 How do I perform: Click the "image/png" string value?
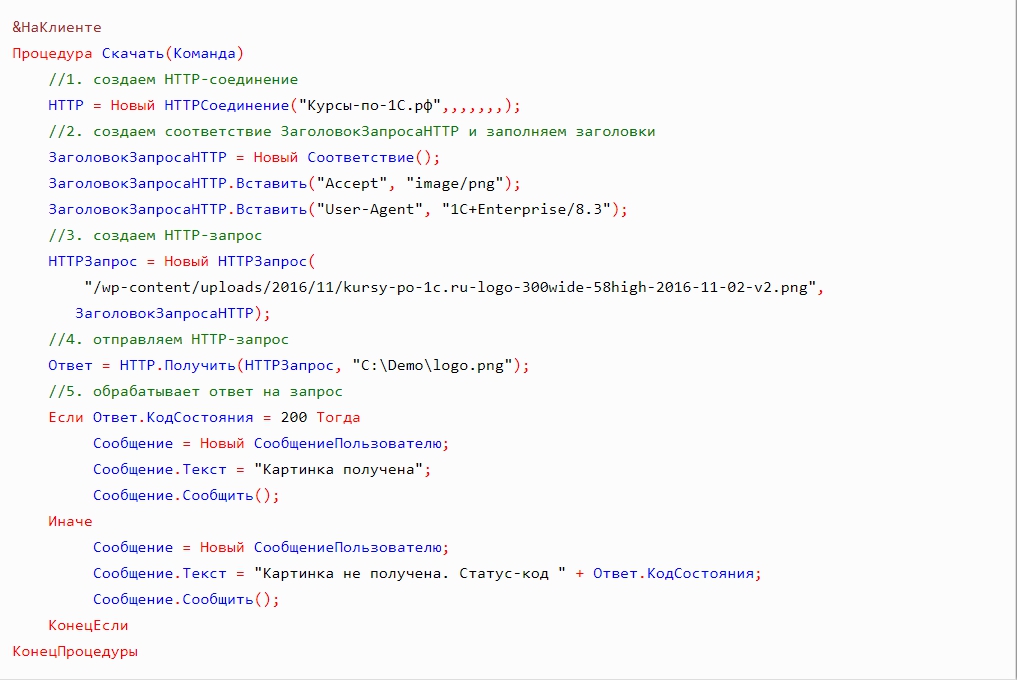(x=455, y=184)
